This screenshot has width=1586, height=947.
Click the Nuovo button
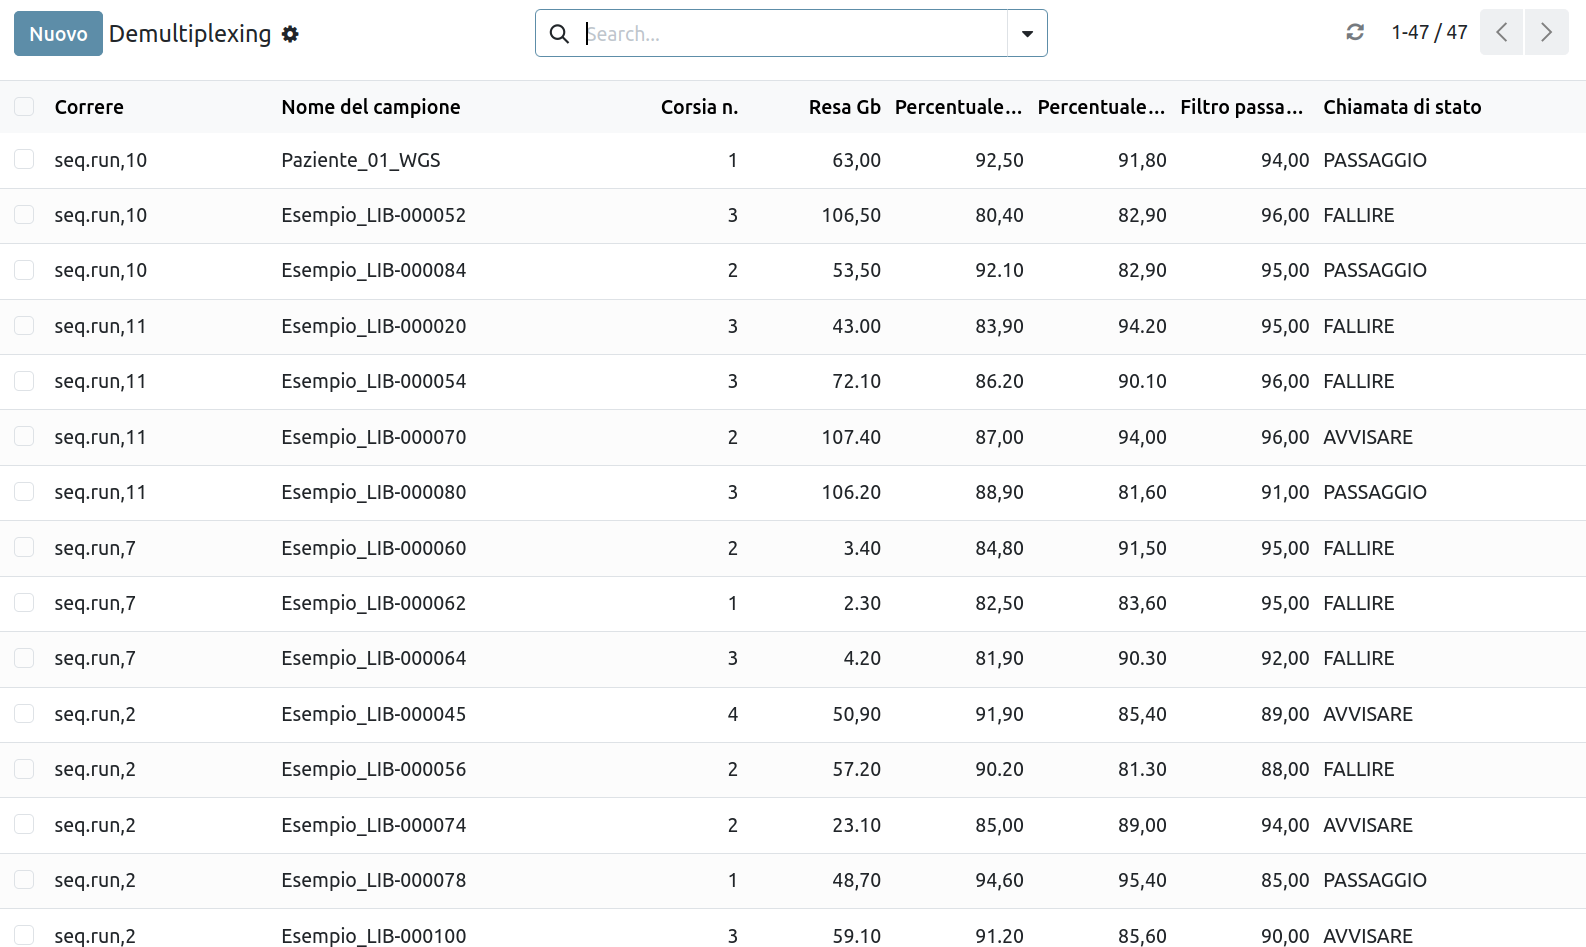58,34
